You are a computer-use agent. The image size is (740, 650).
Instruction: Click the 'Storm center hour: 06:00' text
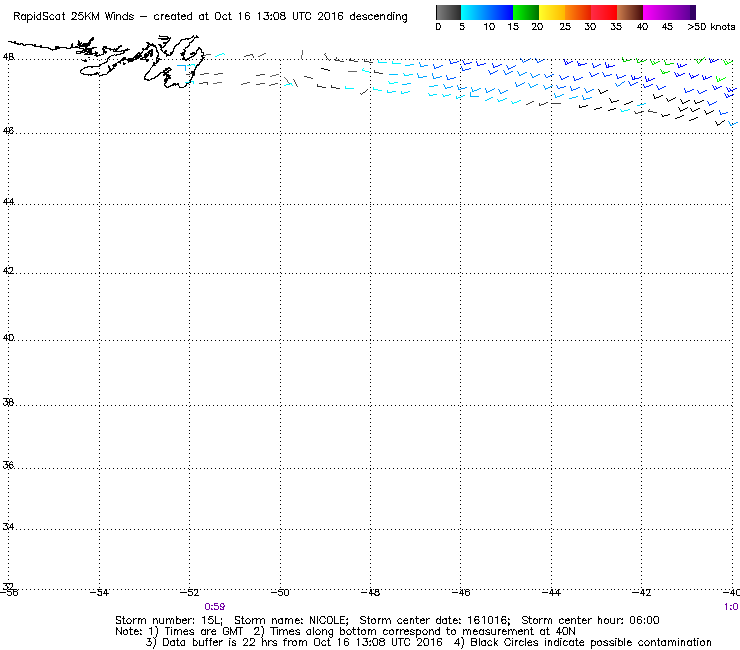pyautogui.click(x=590, y=620)
